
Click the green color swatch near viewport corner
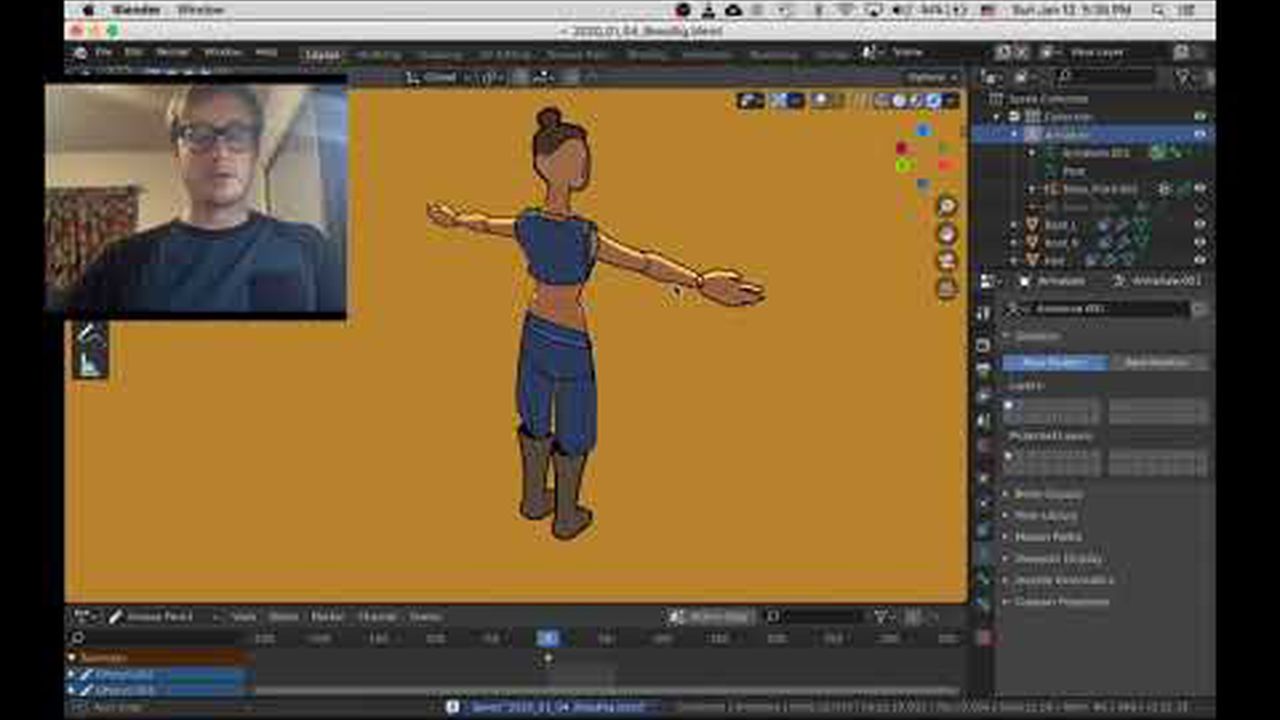pyautogui.click(x=904, y=164)
